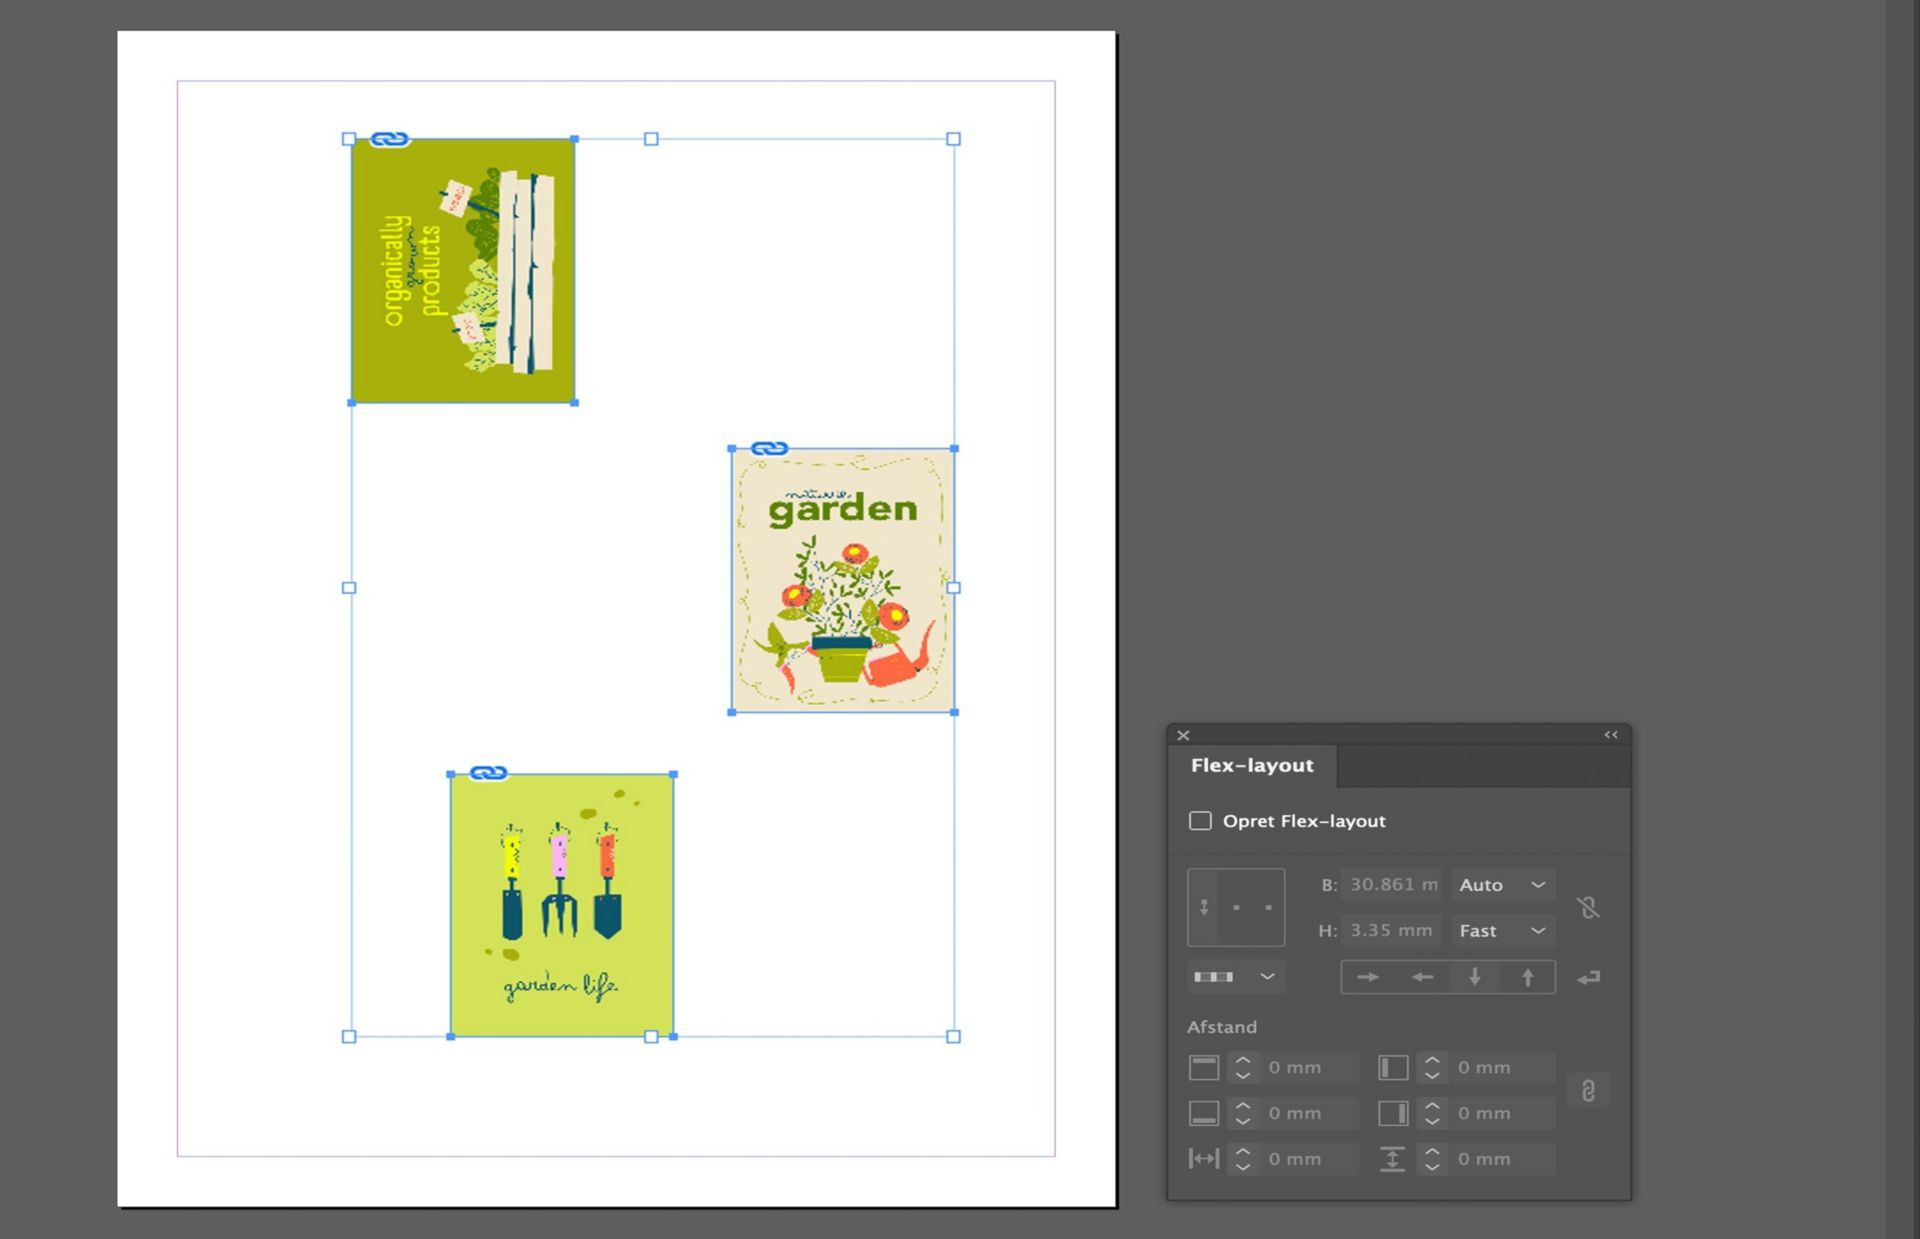1920x1239 pixels.
Task: Click the flex direction right arrow
Action: click(x=1367, y=977)
